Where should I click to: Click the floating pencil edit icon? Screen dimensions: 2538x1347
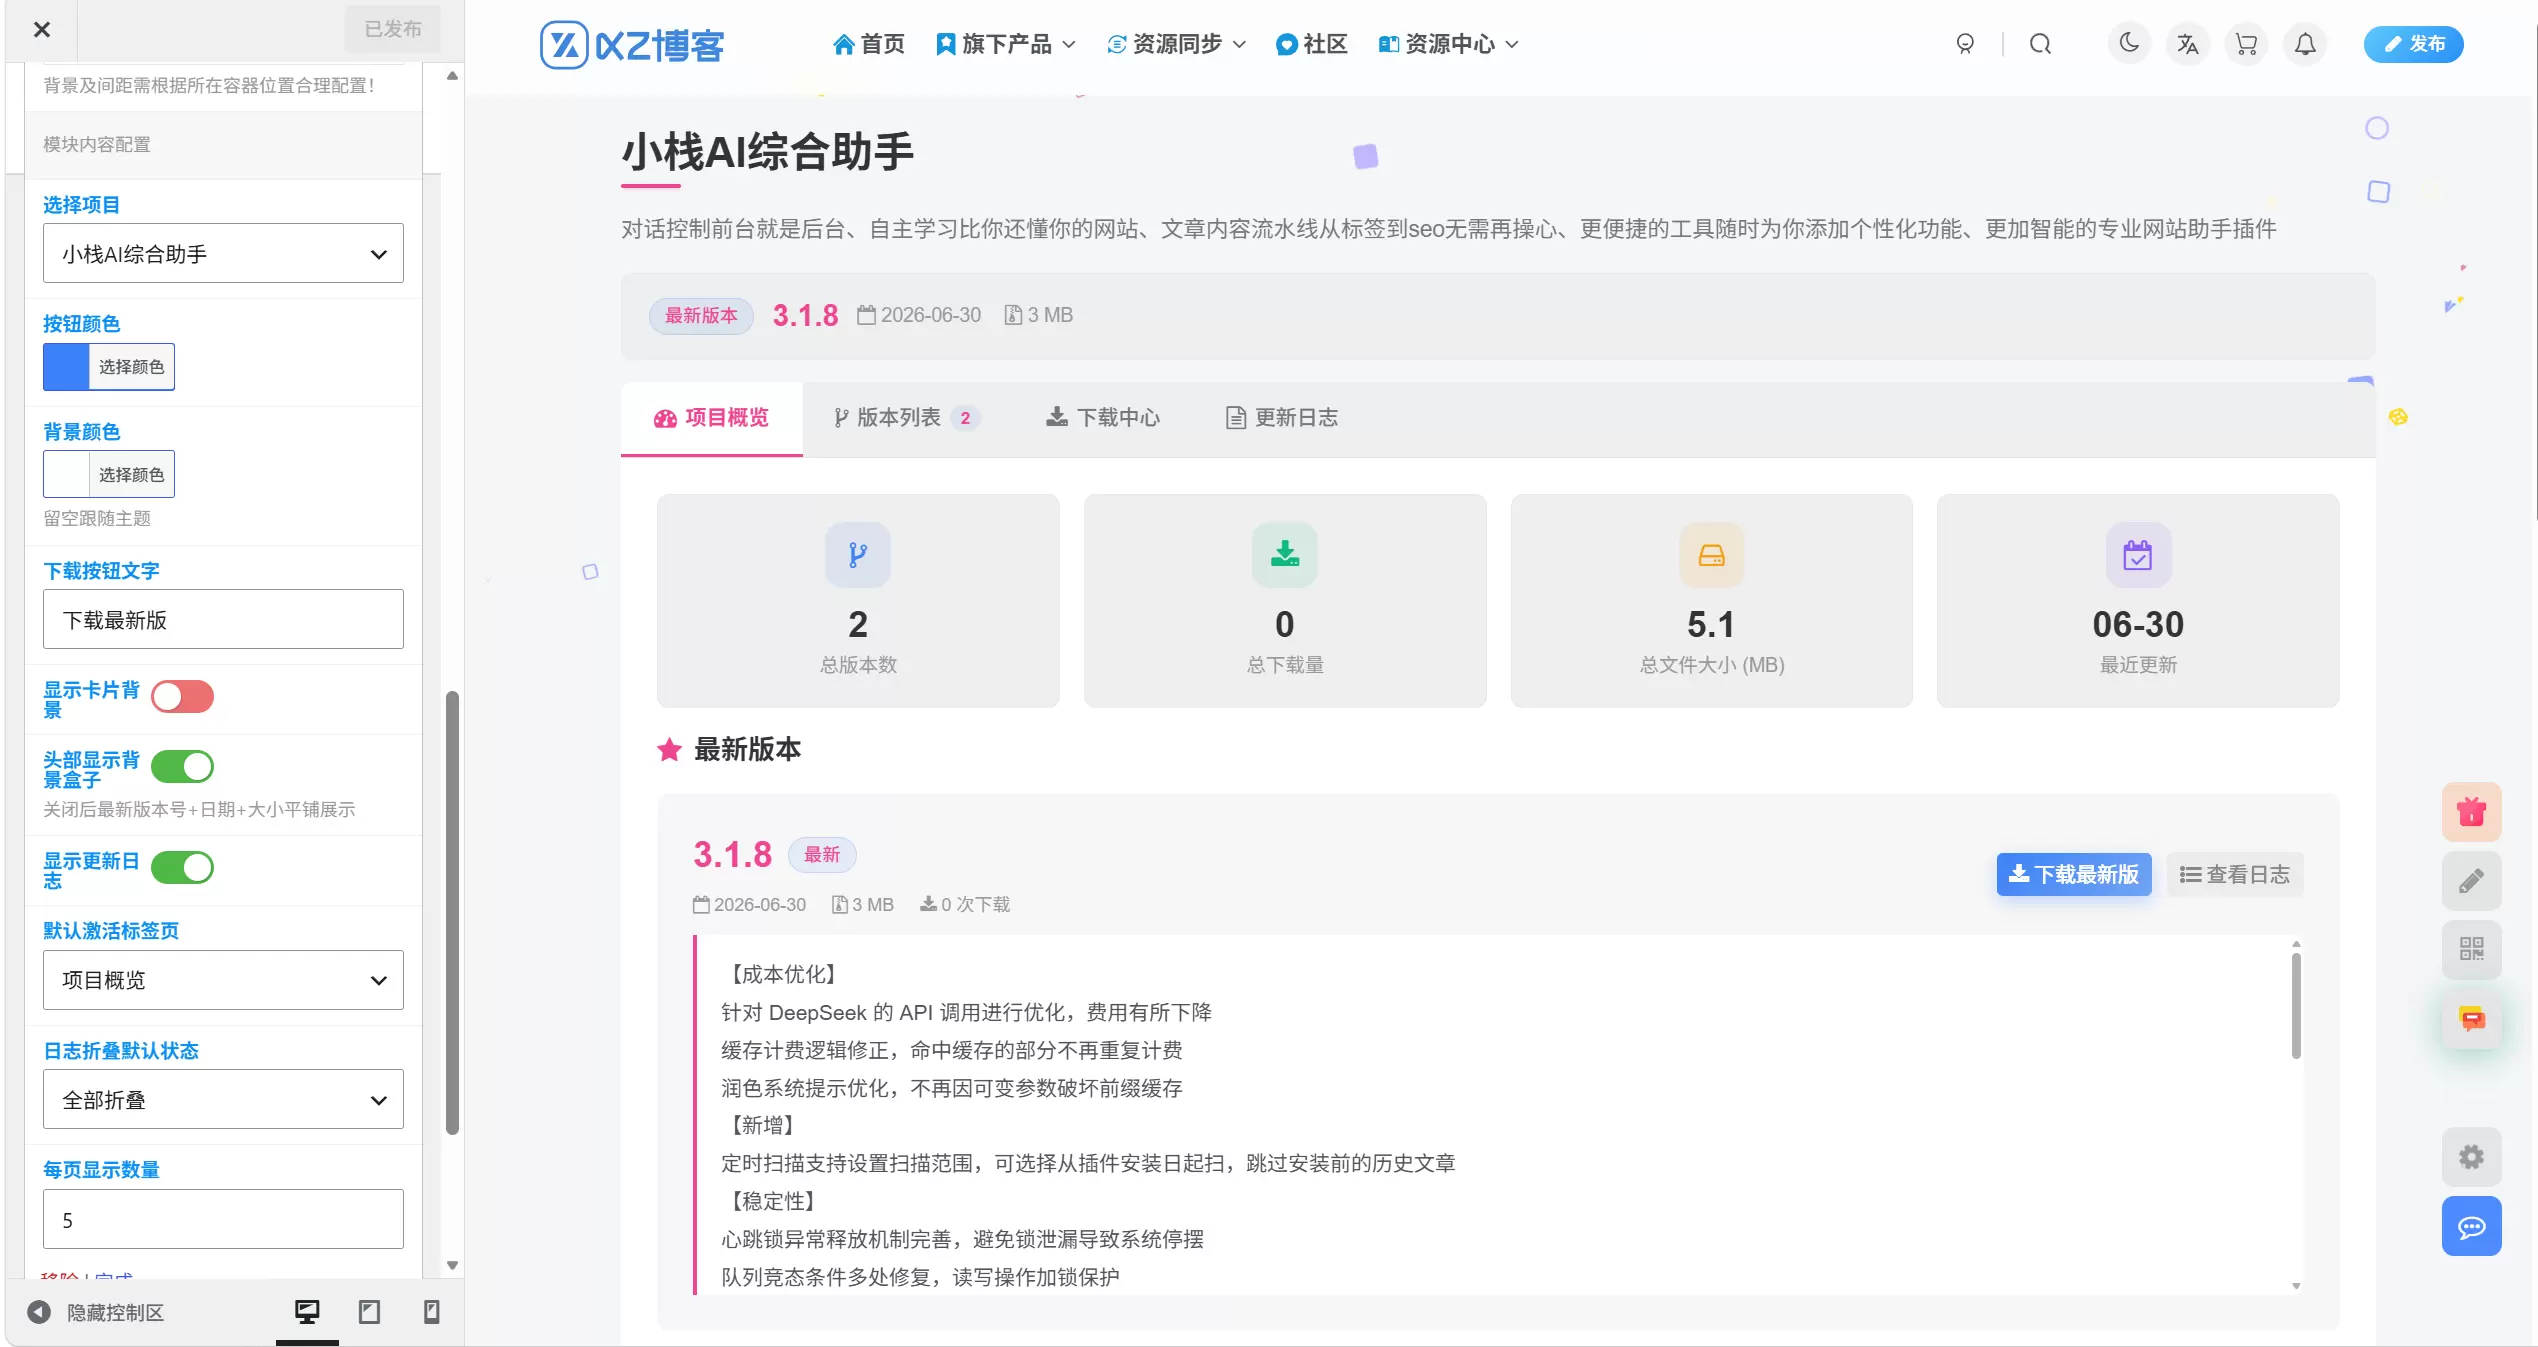click(x=2472, y=881)
